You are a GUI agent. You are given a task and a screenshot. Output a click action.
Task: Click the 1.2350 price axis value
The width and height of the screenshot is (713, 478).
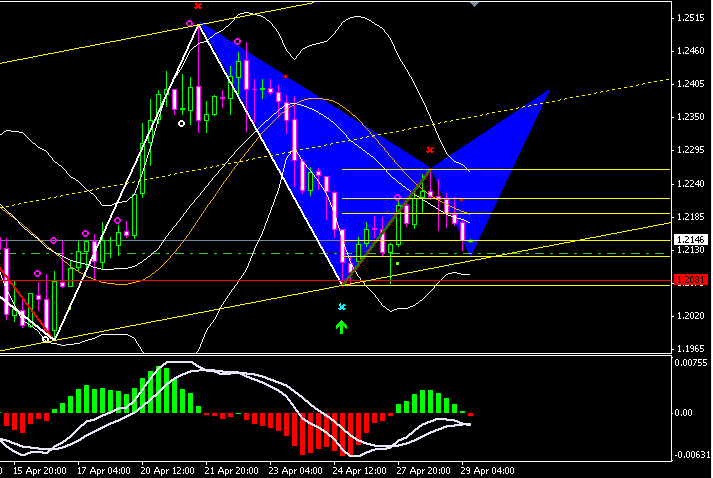(x=690, y=117)
